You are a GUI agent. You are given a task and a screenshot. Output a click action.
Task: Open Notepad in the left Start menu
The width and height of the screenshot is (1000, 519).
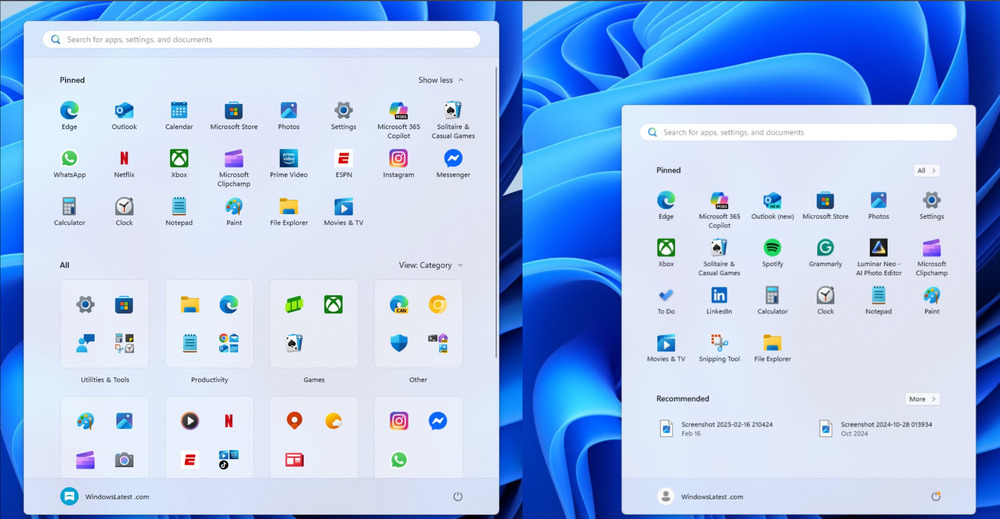coord(179,212)
